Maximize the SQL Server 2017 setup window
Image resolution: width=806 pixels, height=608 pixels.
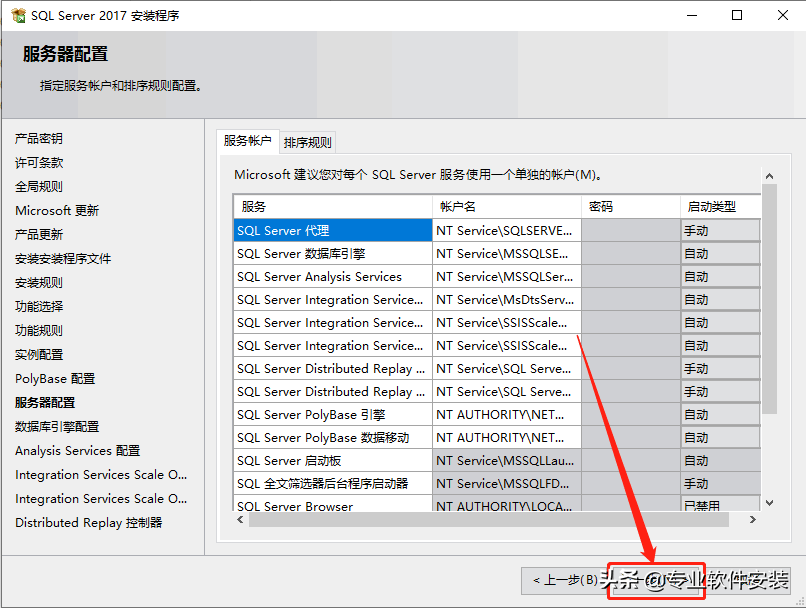point(737,16)
